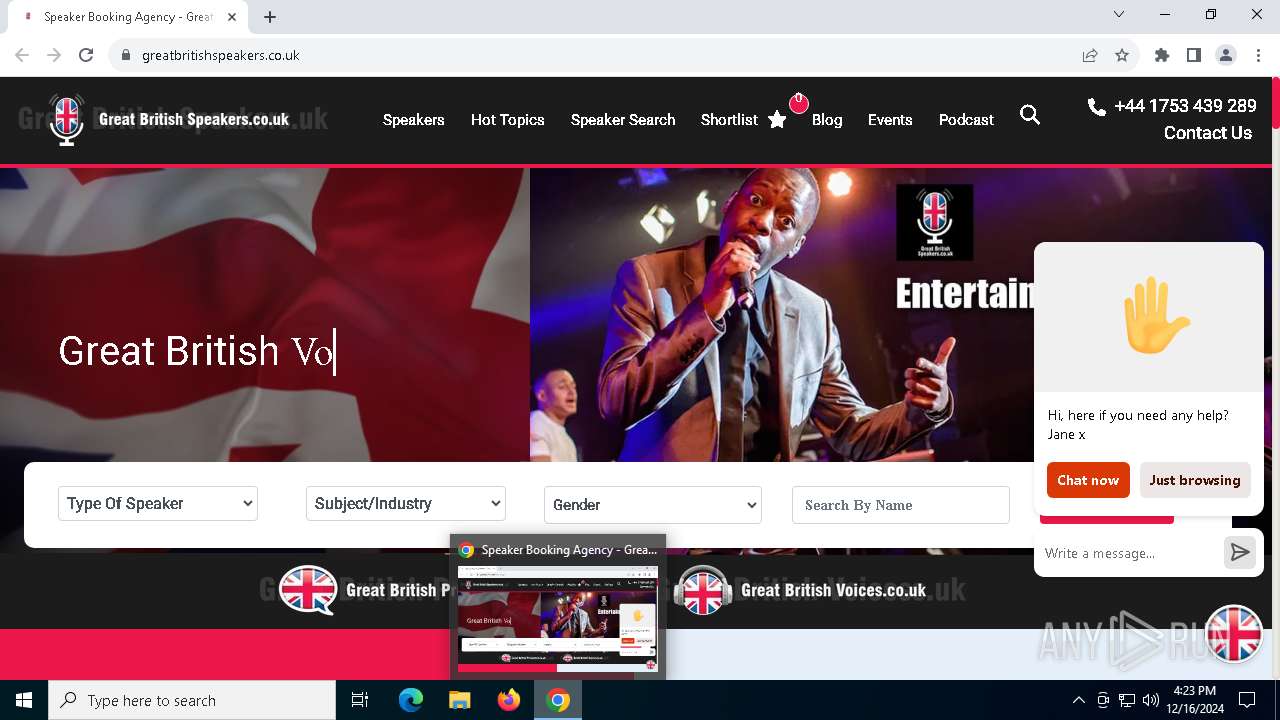Close the Speaker Booking Agency tab
The height and width of the screenshot is (720, 1280).
click(x=232, y=17)
